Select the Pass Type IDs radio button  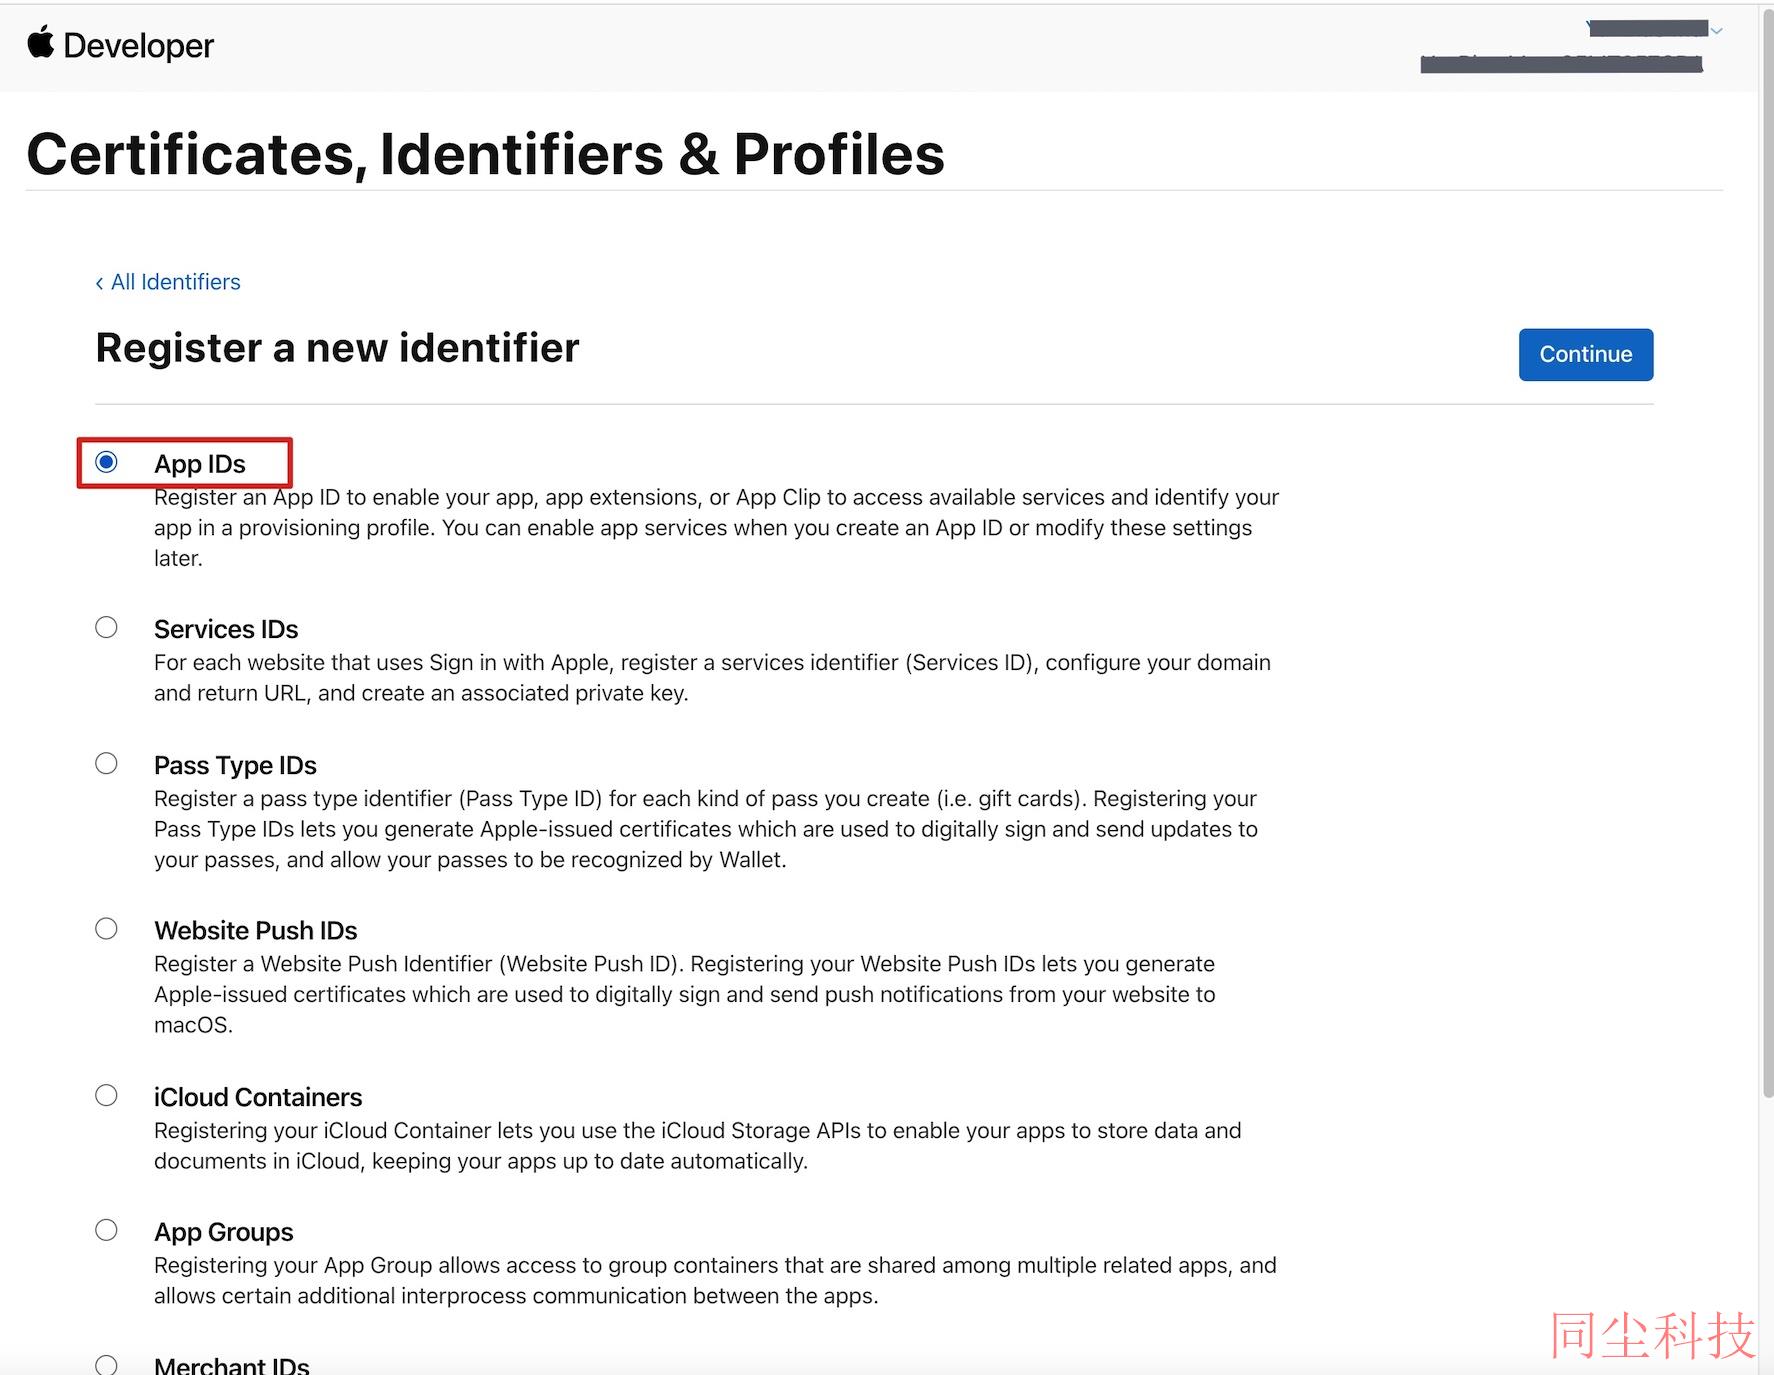click(x=106, y=763)
